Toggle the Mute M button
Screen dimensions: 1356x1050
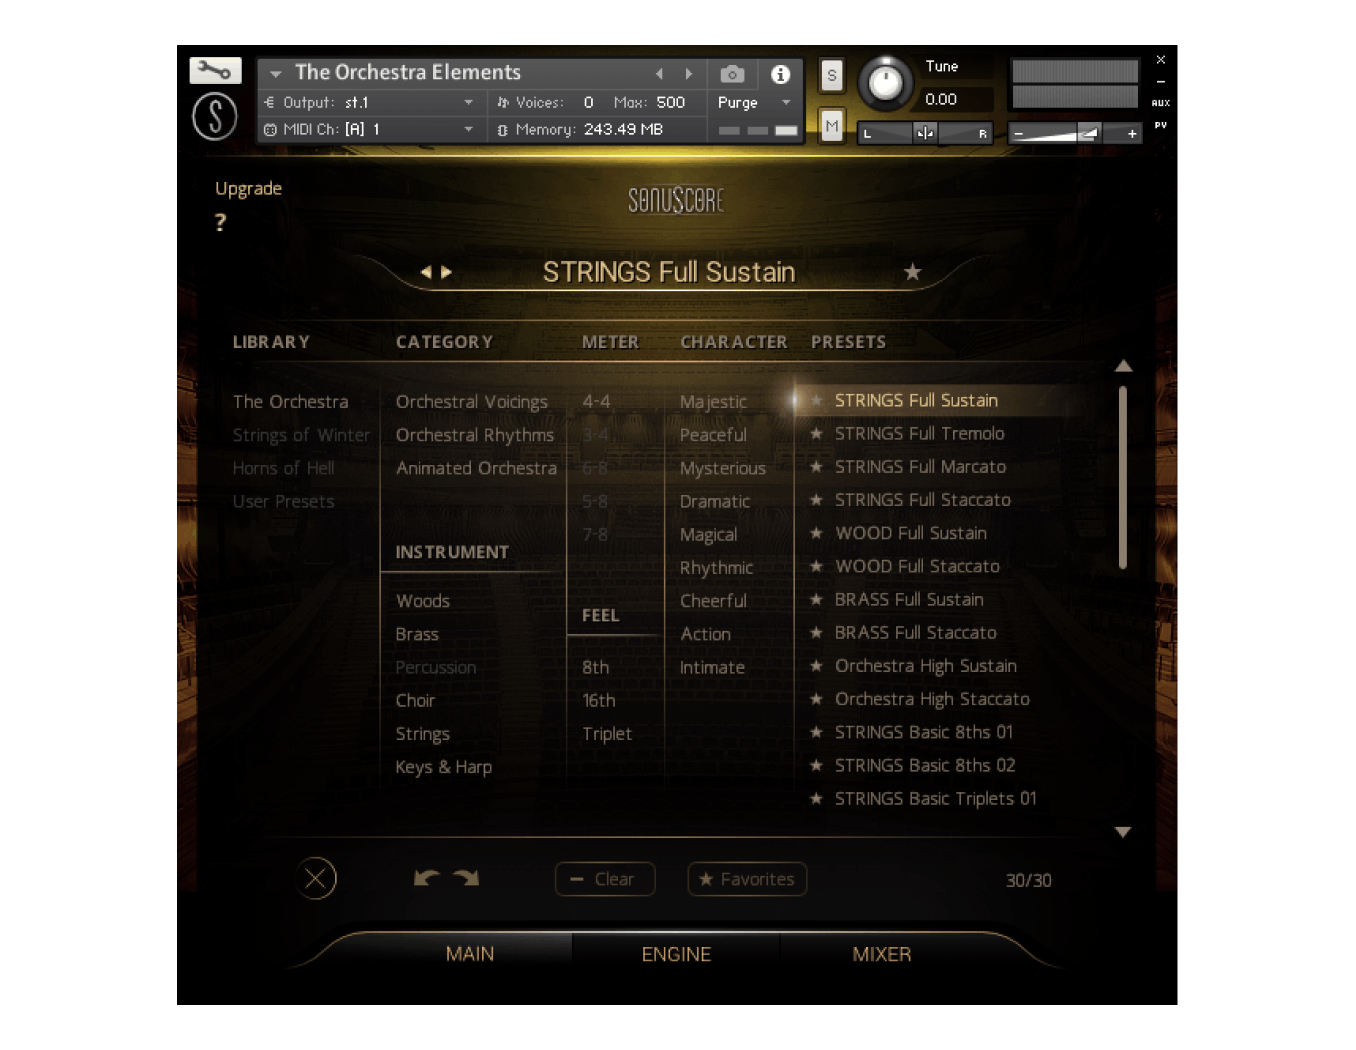coord(831,126)
